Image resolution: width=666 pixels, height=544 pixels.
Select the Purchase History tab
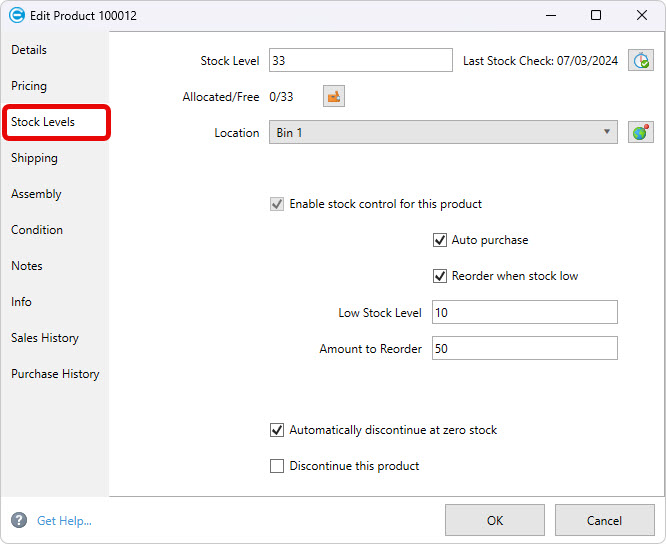pyautogui.click(x=55, y=374)
